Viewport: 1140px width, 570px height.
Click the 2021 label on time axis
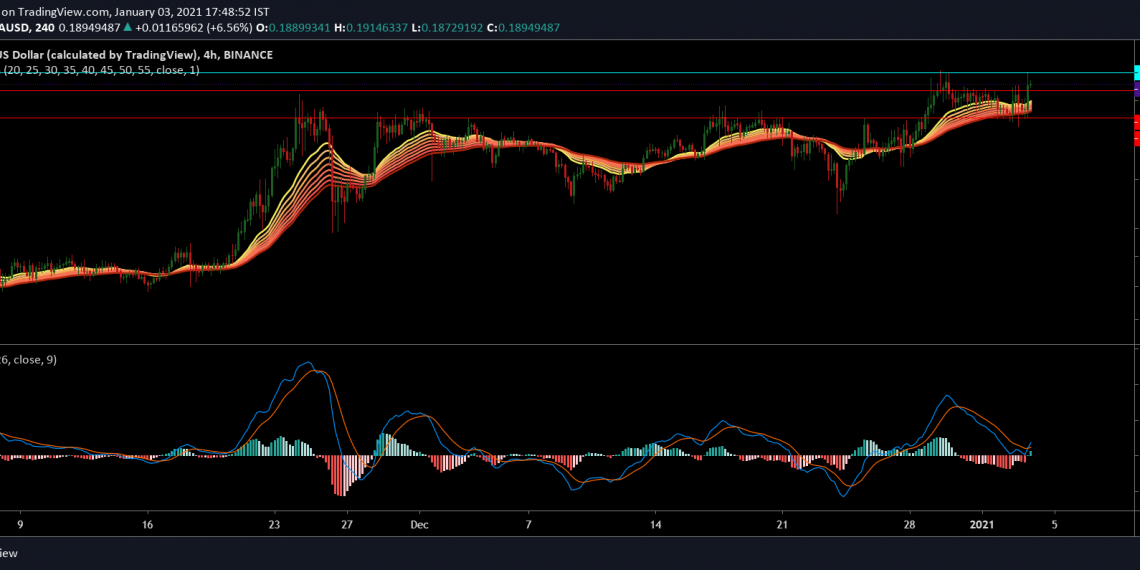pos(982,523)
